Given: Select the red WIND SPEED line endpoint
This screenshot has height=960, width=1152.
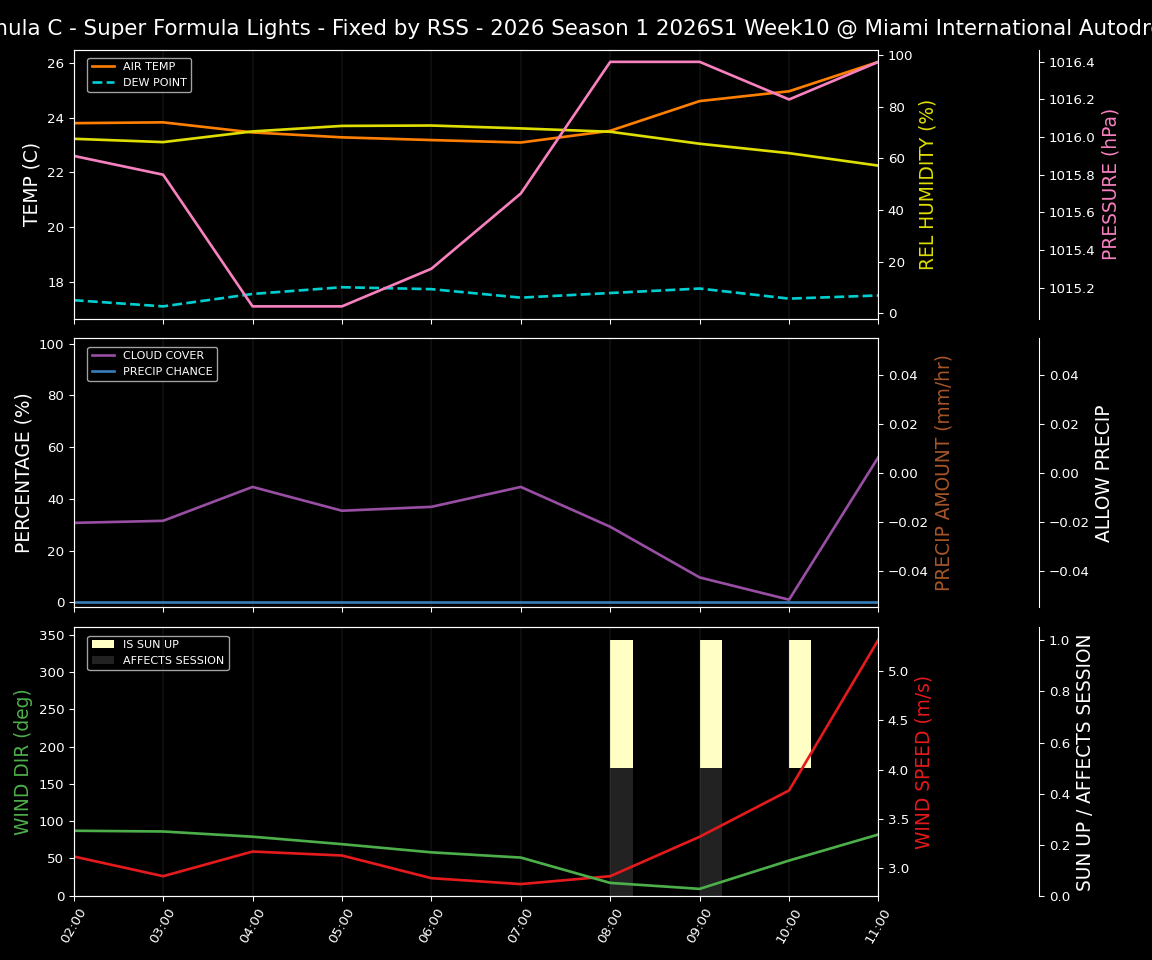Looking at the screenshot, I should click(x=875, y=638).
